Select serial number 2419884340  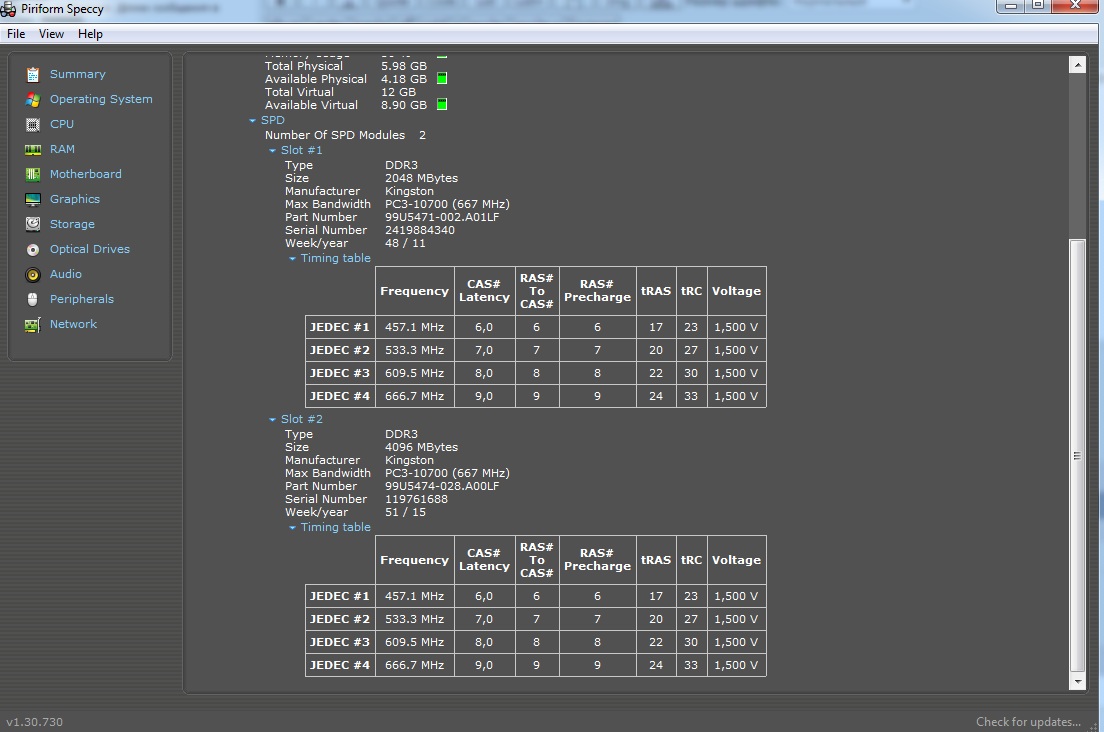click(x=420, y=230)
